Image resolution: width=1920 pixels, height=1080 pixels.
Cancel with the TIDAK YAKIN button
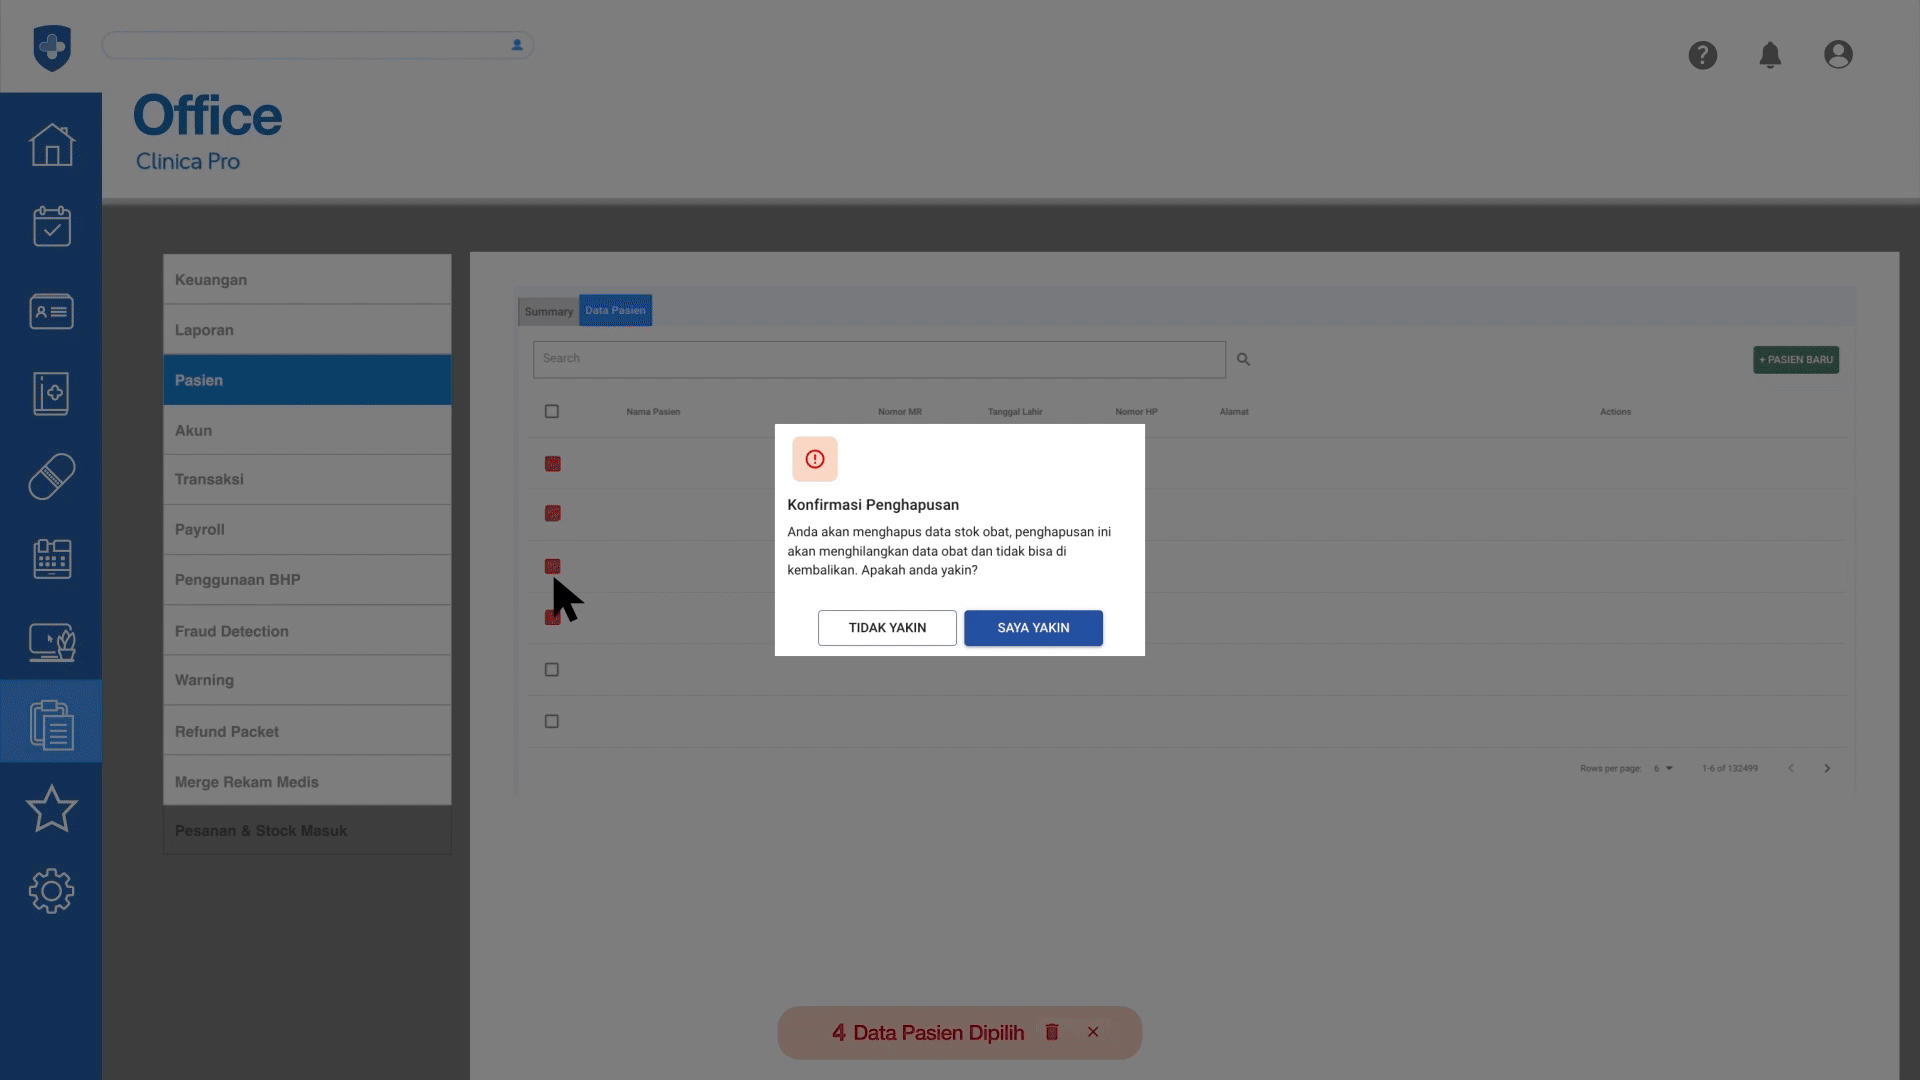click(887, 628)
